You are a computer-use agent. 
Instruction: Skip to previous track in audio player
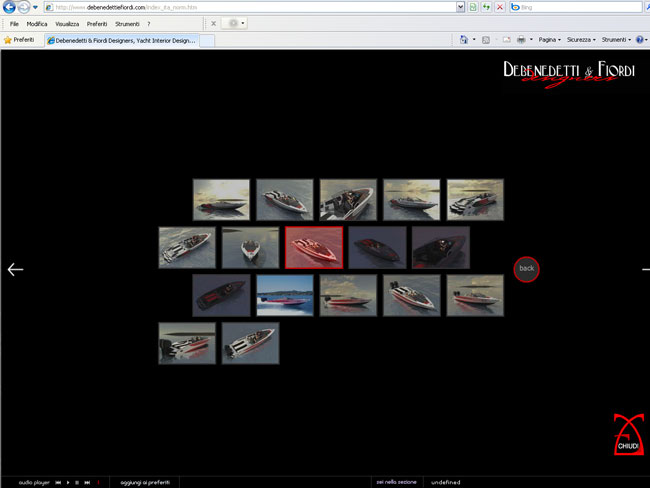click(58, 483)
